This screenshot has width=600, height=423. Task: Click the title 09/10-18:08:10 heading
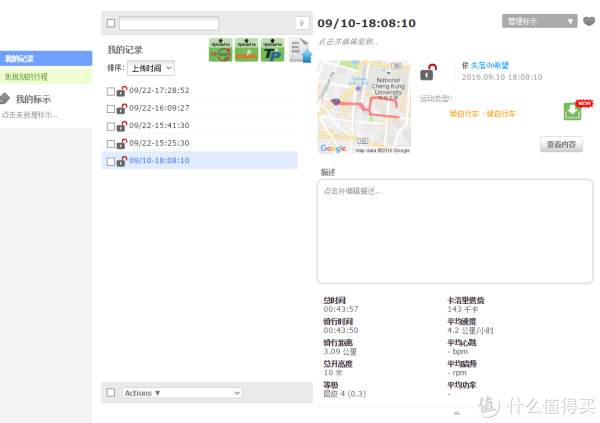pyautogui.click(x=367, y=23)
